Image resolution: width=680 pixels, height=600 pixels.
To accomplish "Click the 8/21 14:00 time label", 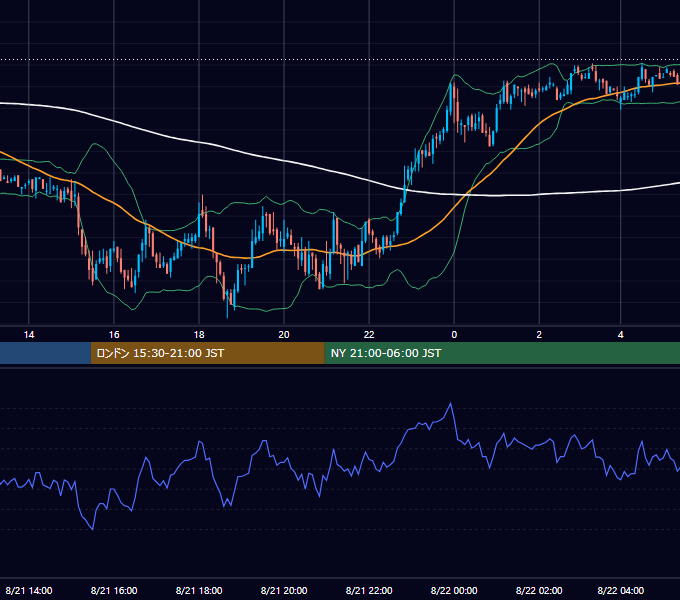I will click(29, 590).
